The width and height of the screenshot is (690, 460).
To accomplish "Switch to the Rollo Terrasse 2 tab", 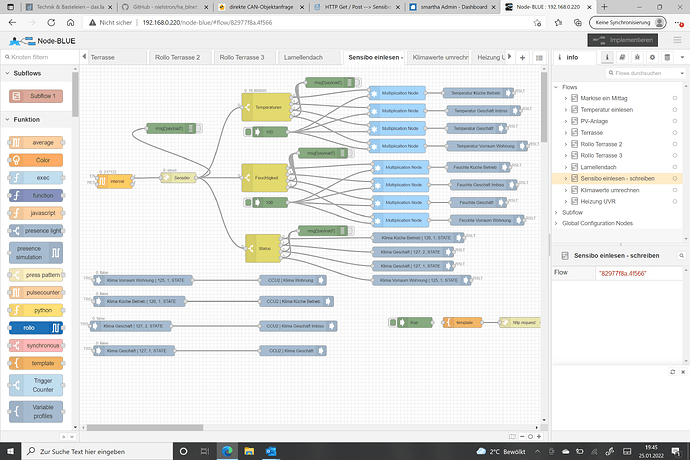I will click(x=177, y=57).
